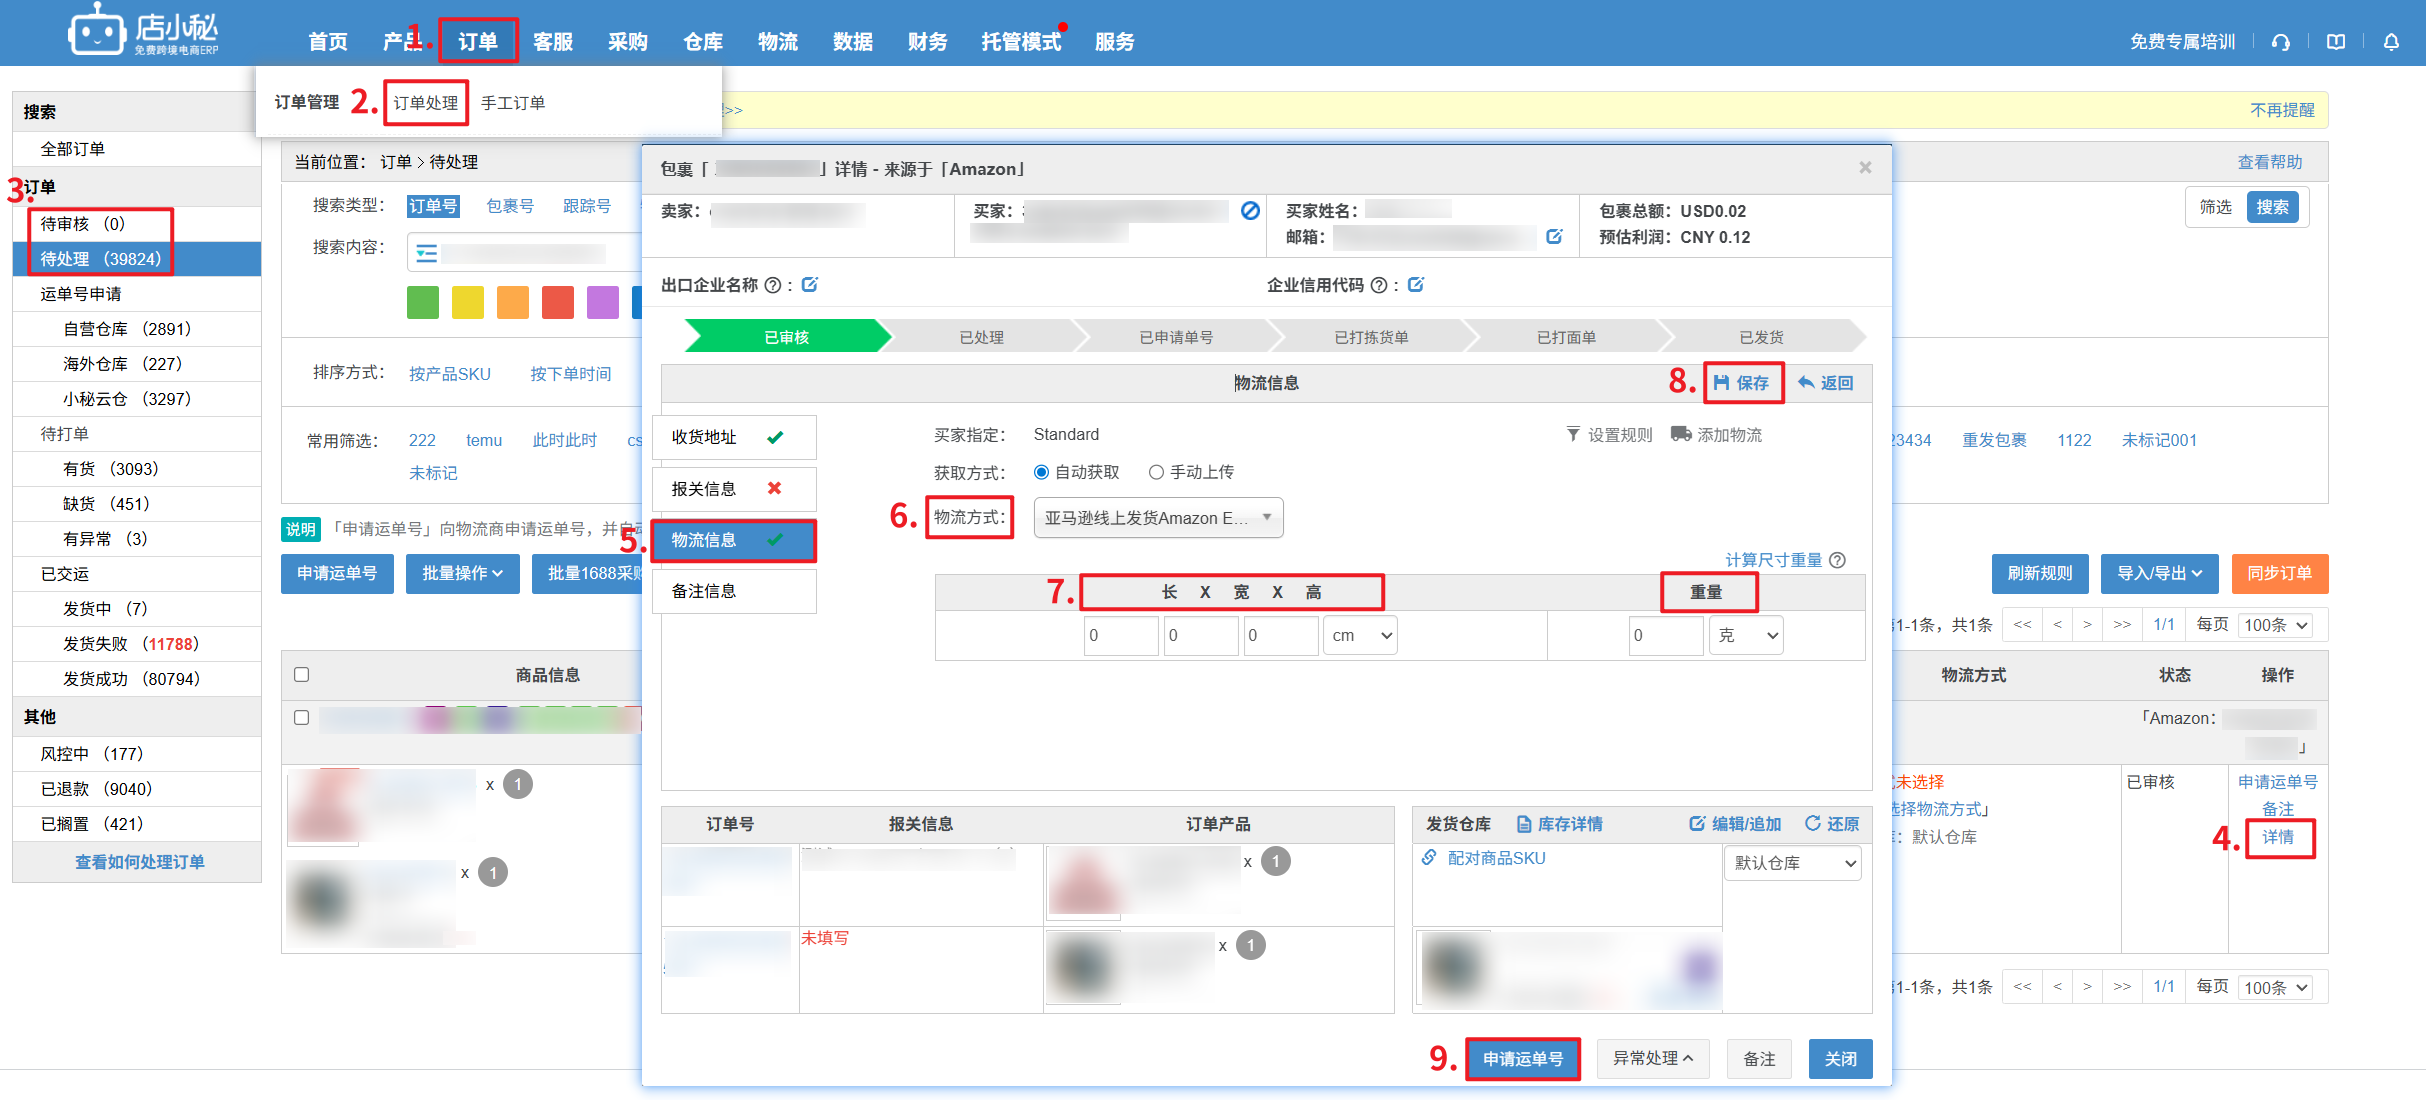The image size is (2426, 1100).
Task: Open the 仓库 top menu
Action: point(703,42)
